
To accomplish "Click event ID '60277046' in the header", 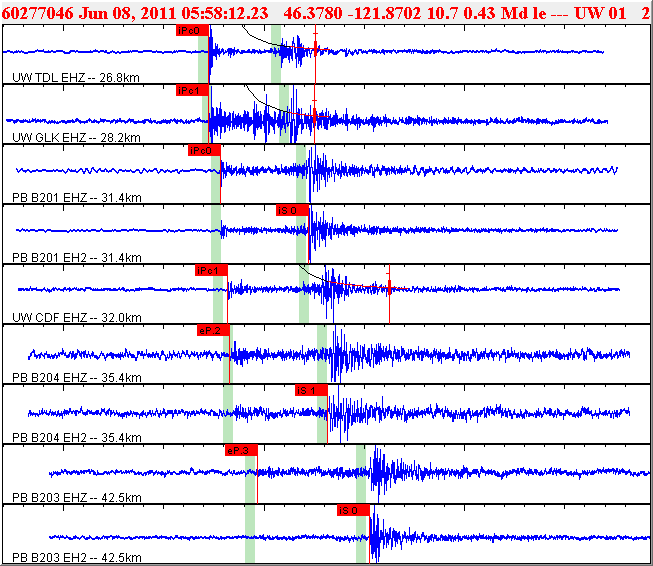I will pos(37,13).
